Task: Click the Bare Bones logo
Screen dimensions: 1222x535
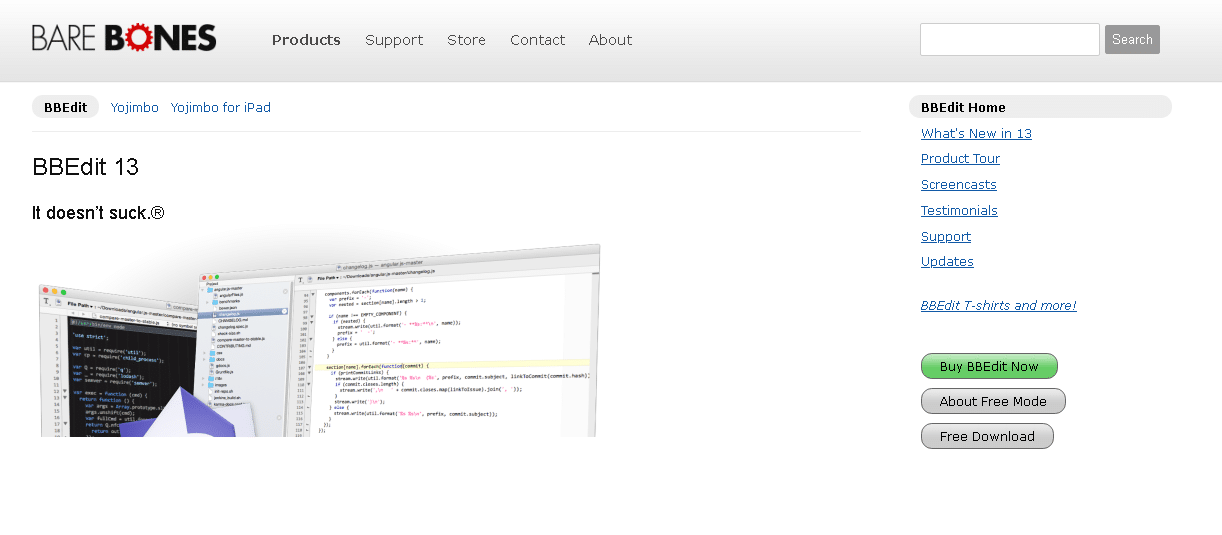Action: click(x=124, y=38)
